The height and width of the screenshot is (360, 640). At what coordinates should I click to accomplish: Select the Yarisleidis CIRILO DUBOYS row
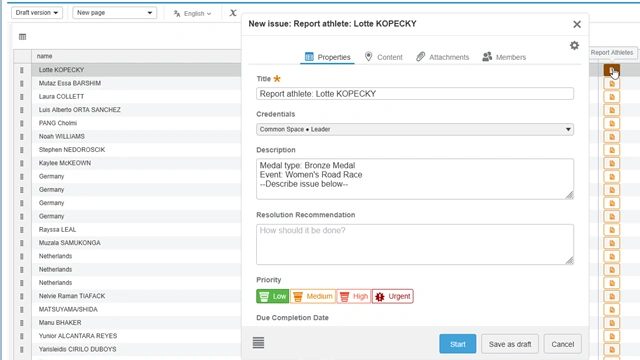(x=136, y=349)
